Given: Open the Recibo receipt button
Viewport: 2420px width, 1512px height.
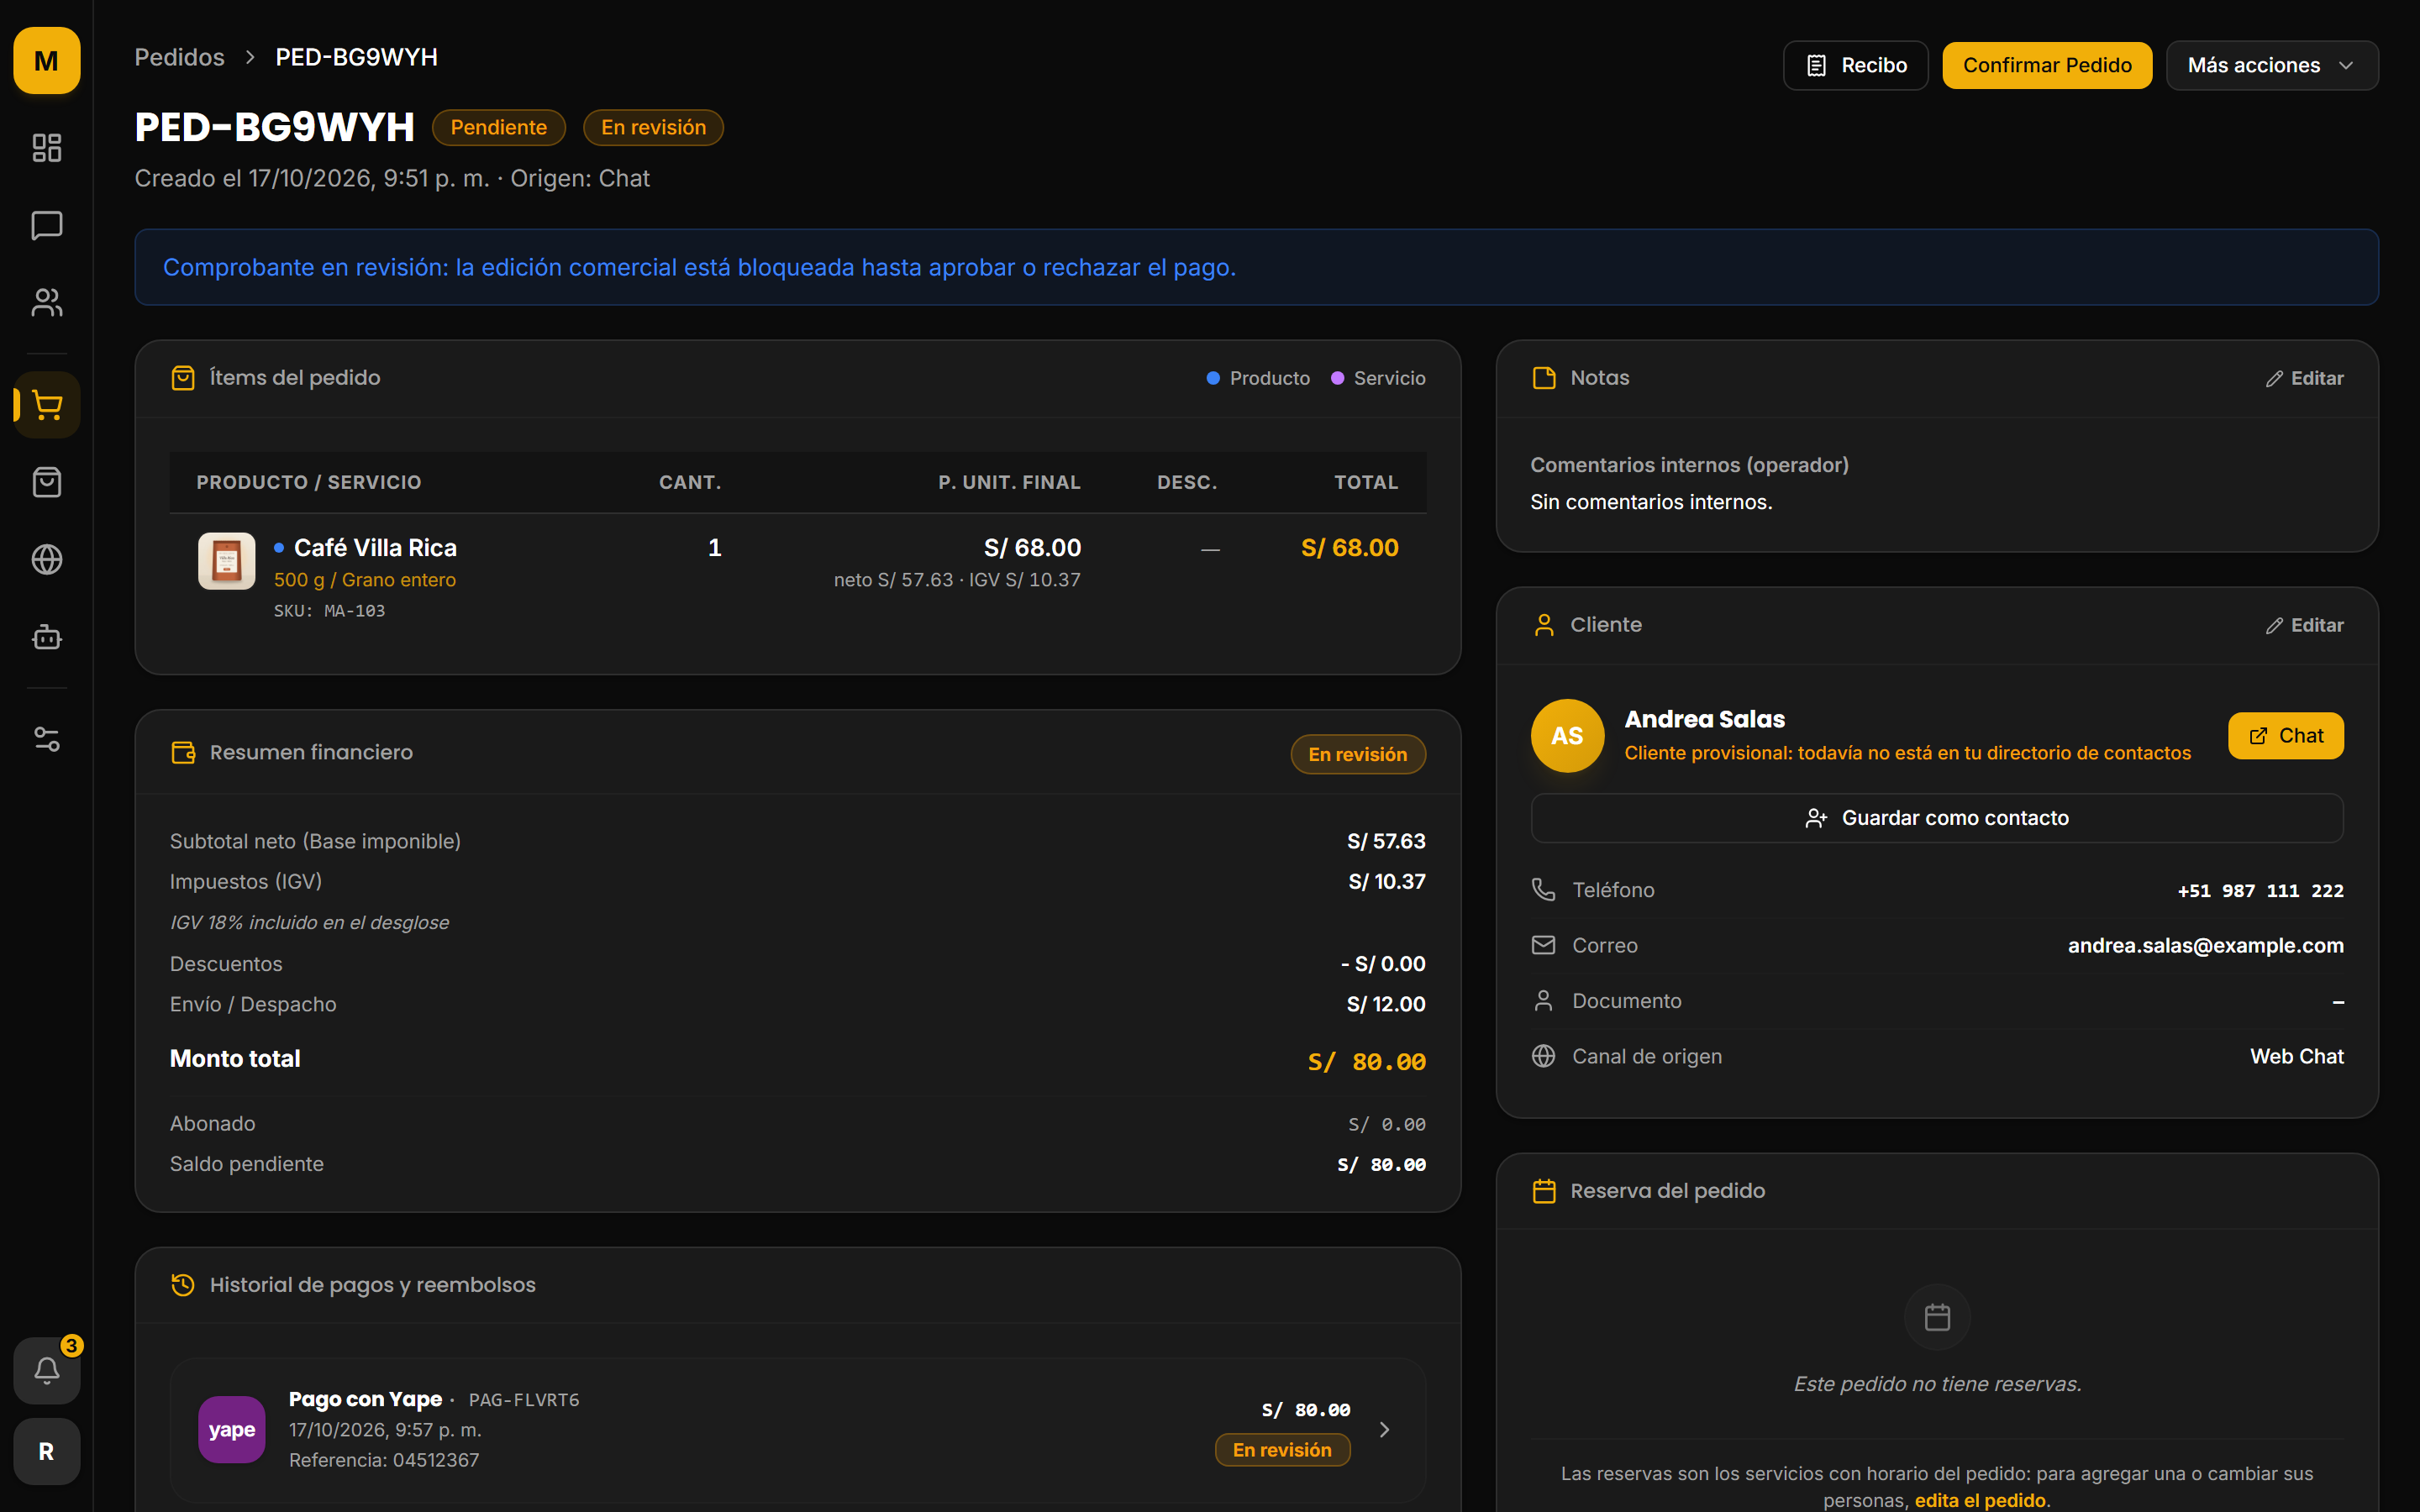Looking at the screenshot, I should 1856,65.
